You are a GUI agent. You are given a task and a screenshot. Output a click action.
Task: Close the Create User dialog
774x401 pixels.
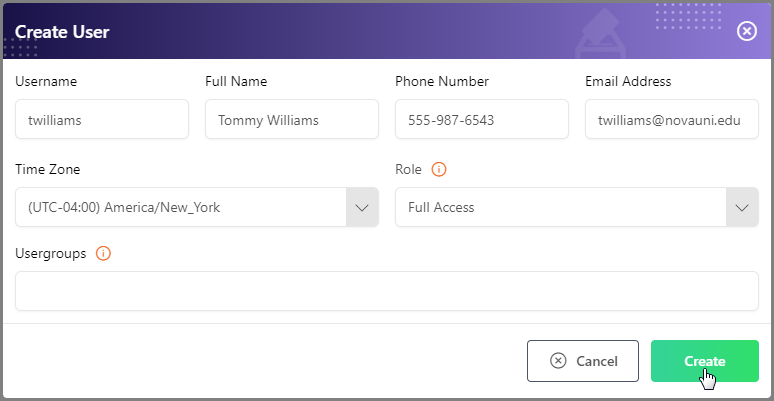tap(746, 32)
